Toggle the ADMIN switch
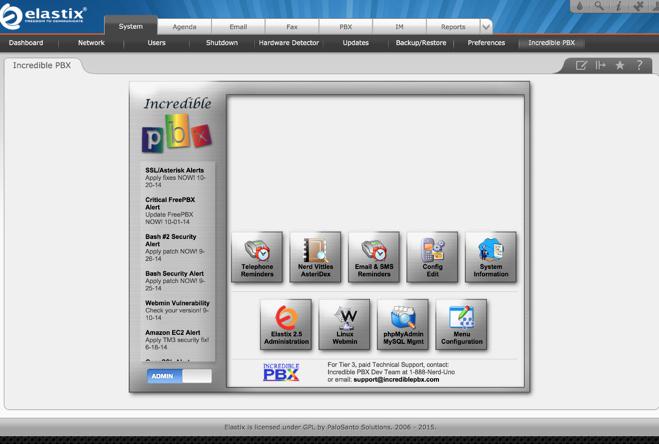 tap(179, 376)
